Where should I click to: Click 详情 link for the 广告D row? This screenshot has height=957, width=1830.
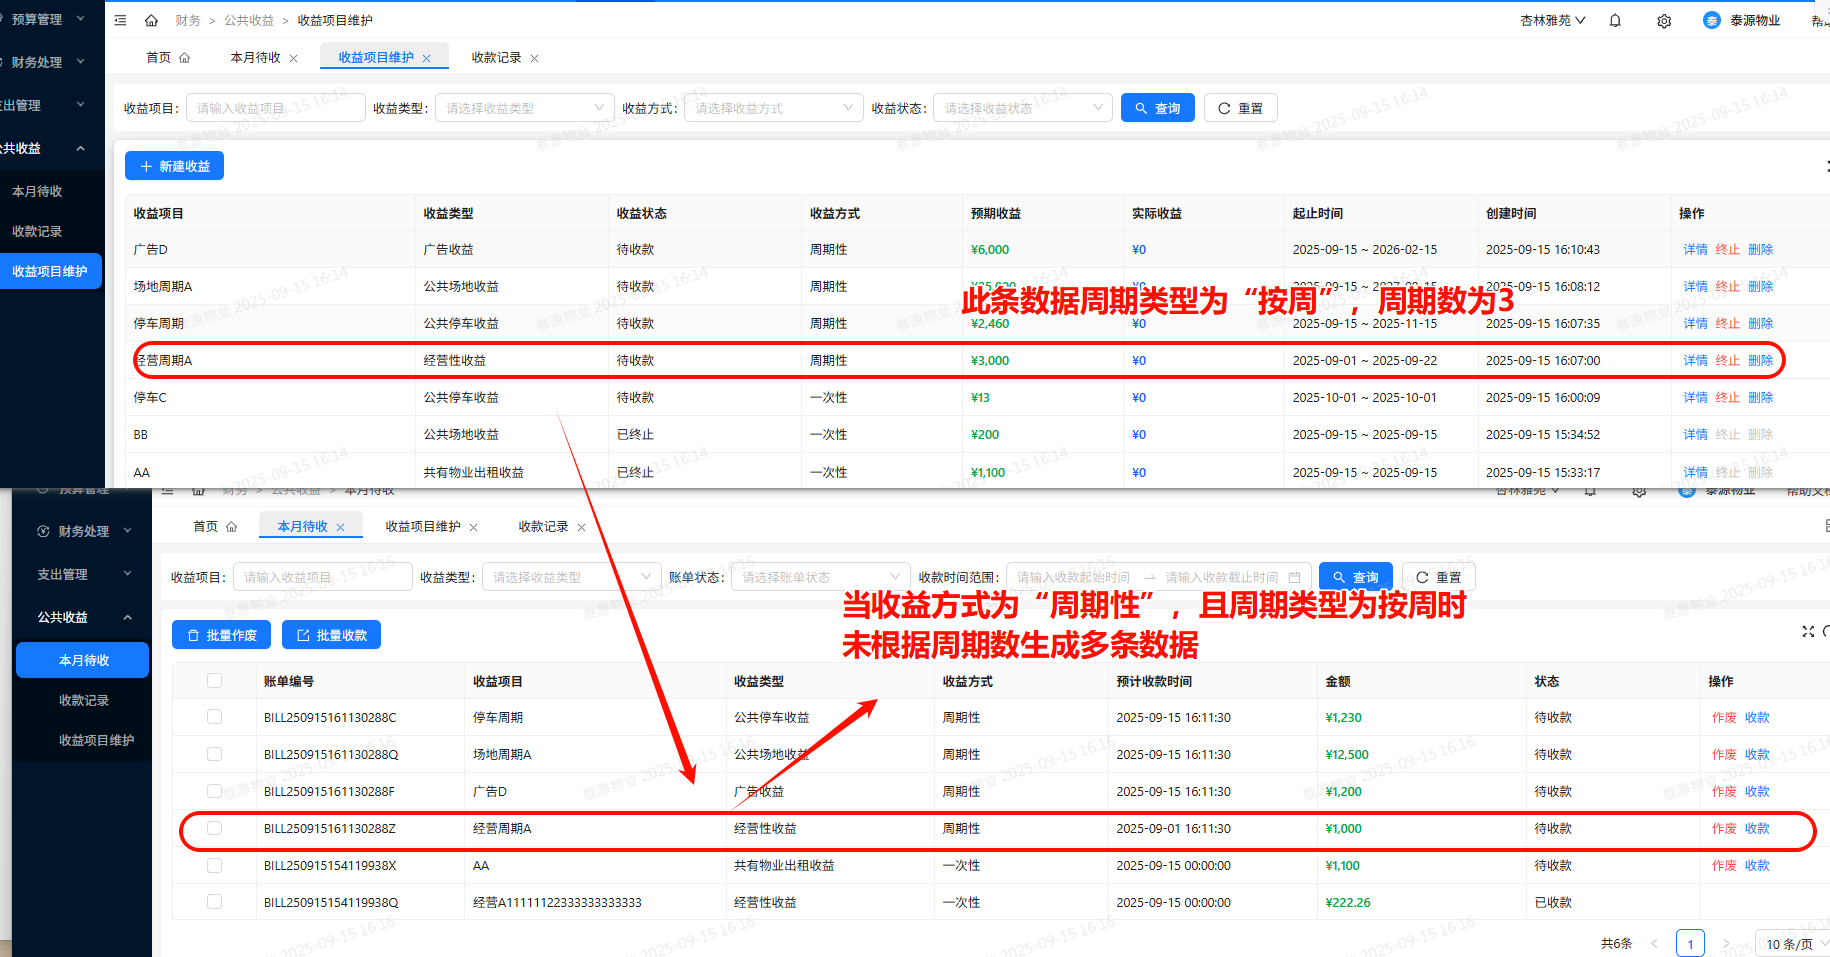1695,250
